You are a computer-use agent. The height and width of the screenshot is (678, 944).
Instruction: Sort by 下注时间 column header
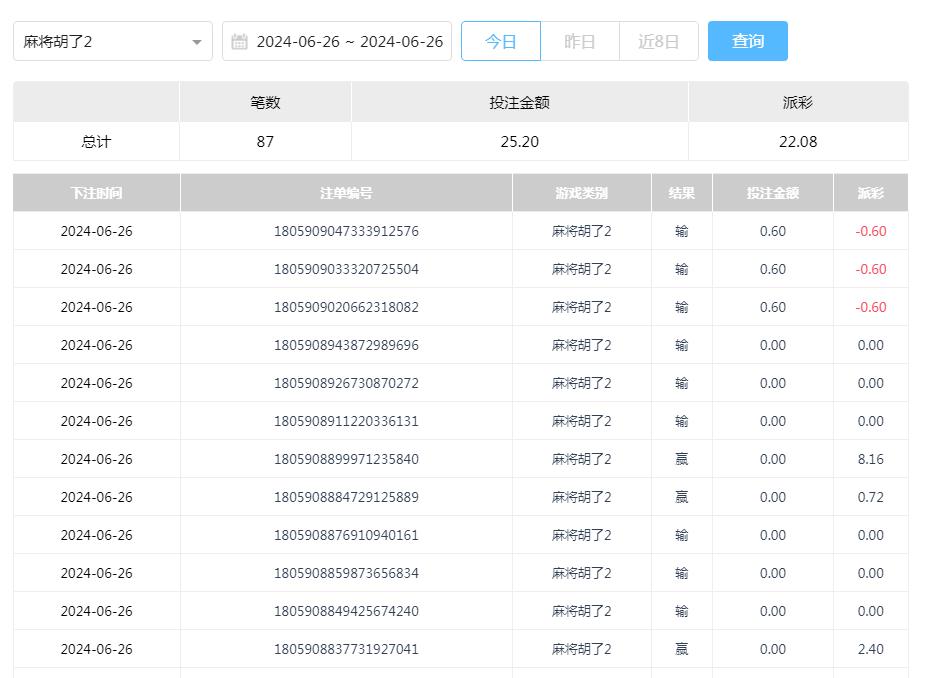click(96, 193)
